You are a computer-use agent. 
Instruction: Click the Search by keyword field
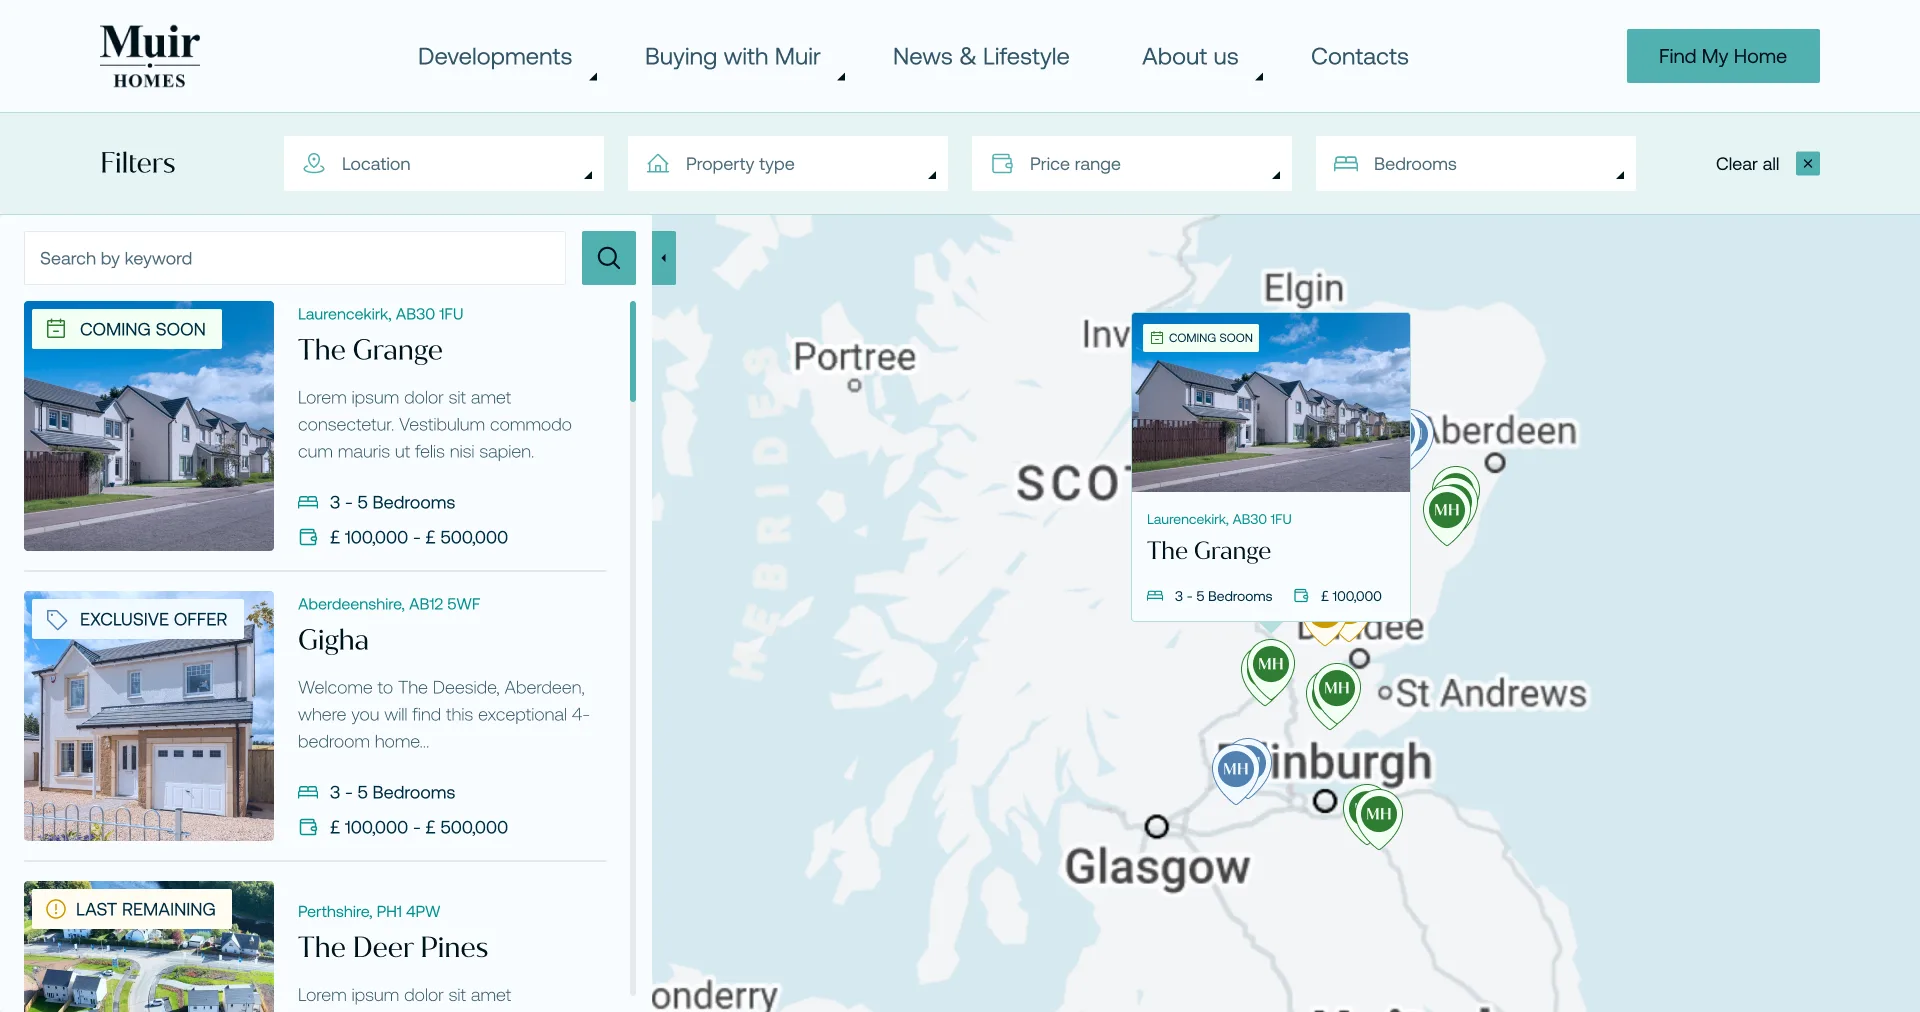(x=295, y=258)
